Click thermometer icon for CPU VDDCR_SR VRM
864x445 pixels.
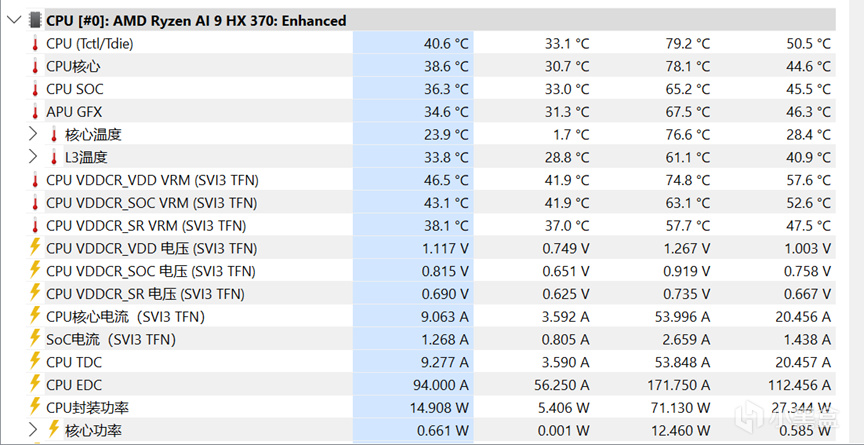pos(35,226)
